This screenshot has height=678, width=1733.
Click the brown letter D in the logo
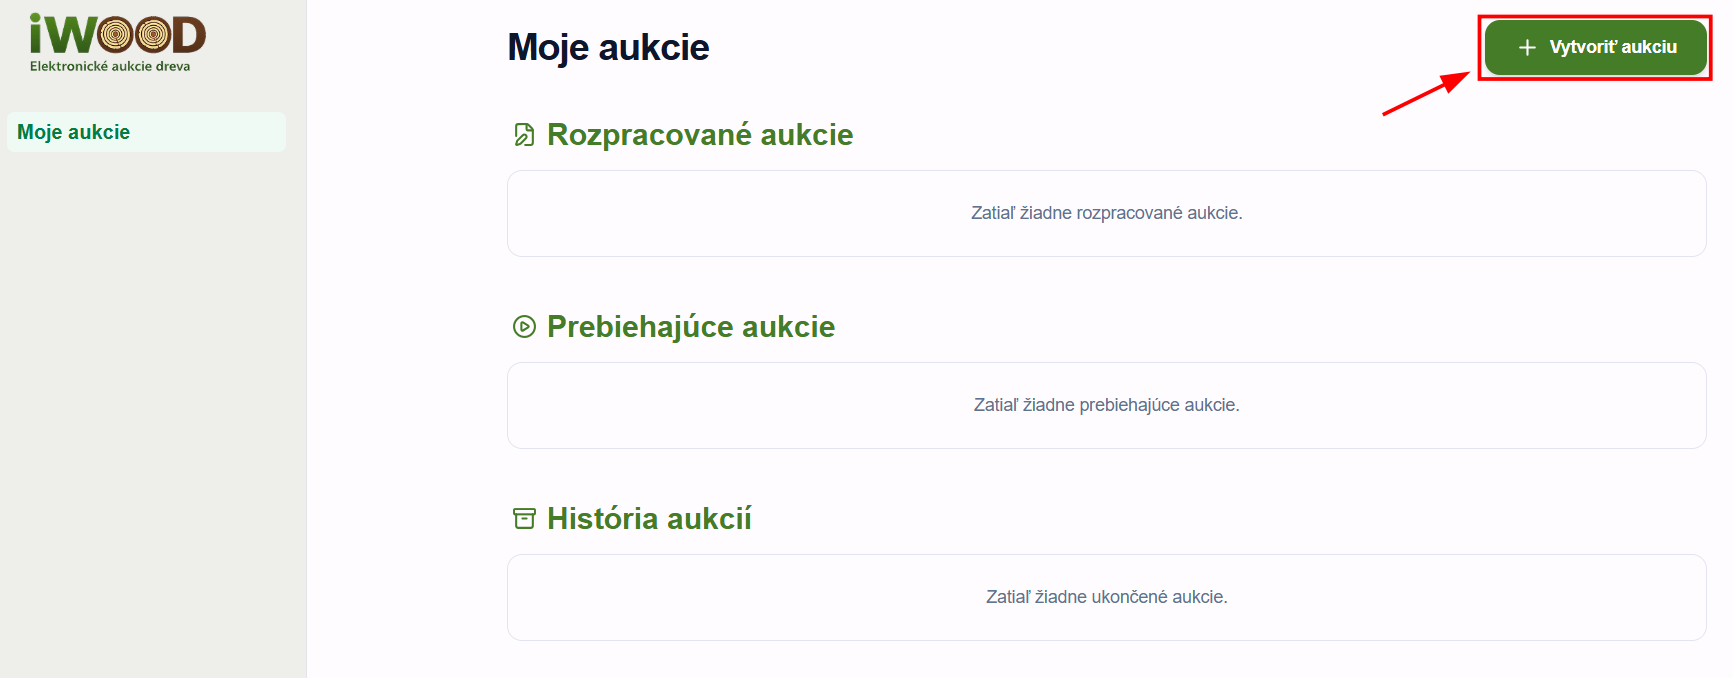[x=189, y=36]
